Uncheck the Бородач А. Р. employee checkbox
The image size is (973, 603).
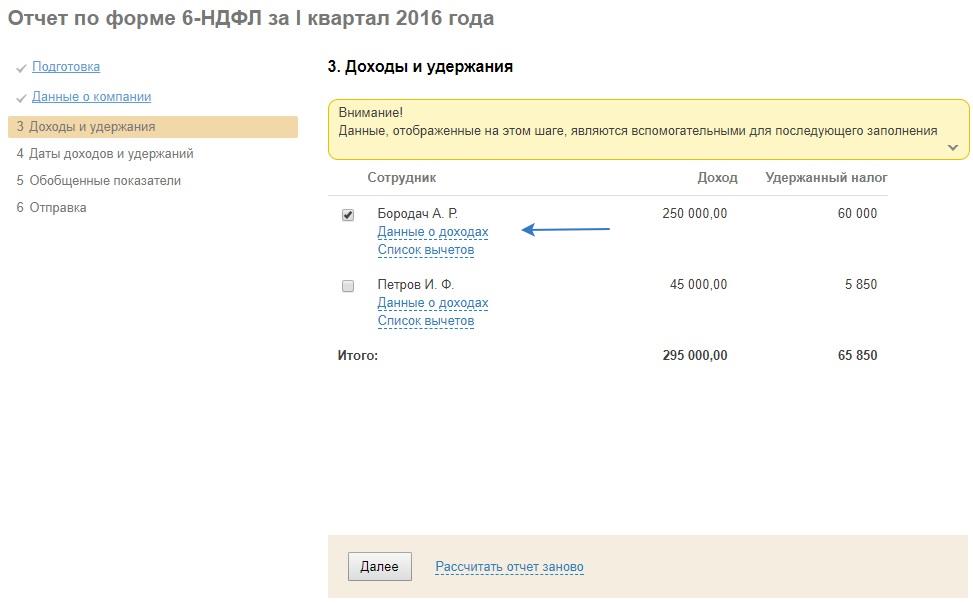pyautogui.click(x=348, y=215)
